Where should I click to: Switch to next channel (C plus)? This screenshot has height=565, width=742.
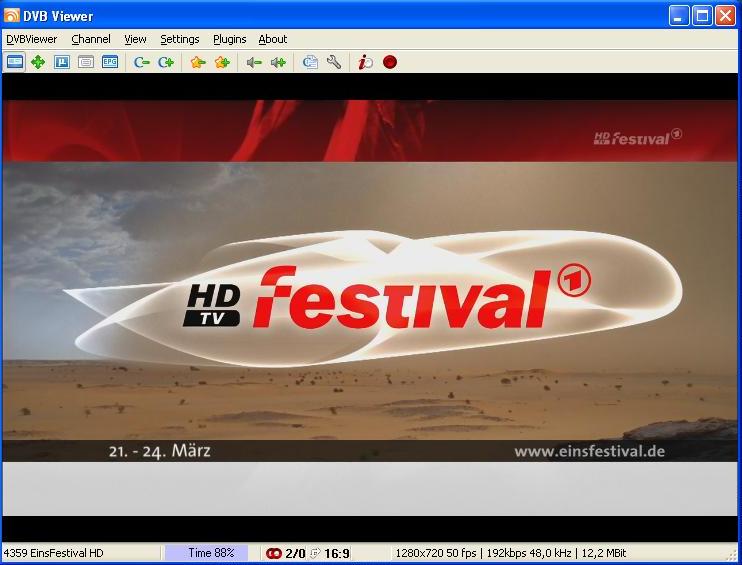[166, 62]
